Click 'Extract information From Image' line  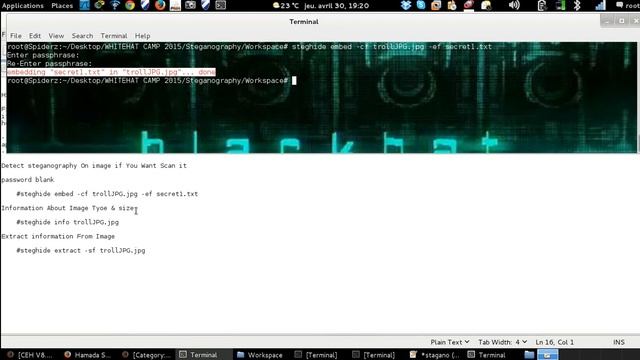58,236
